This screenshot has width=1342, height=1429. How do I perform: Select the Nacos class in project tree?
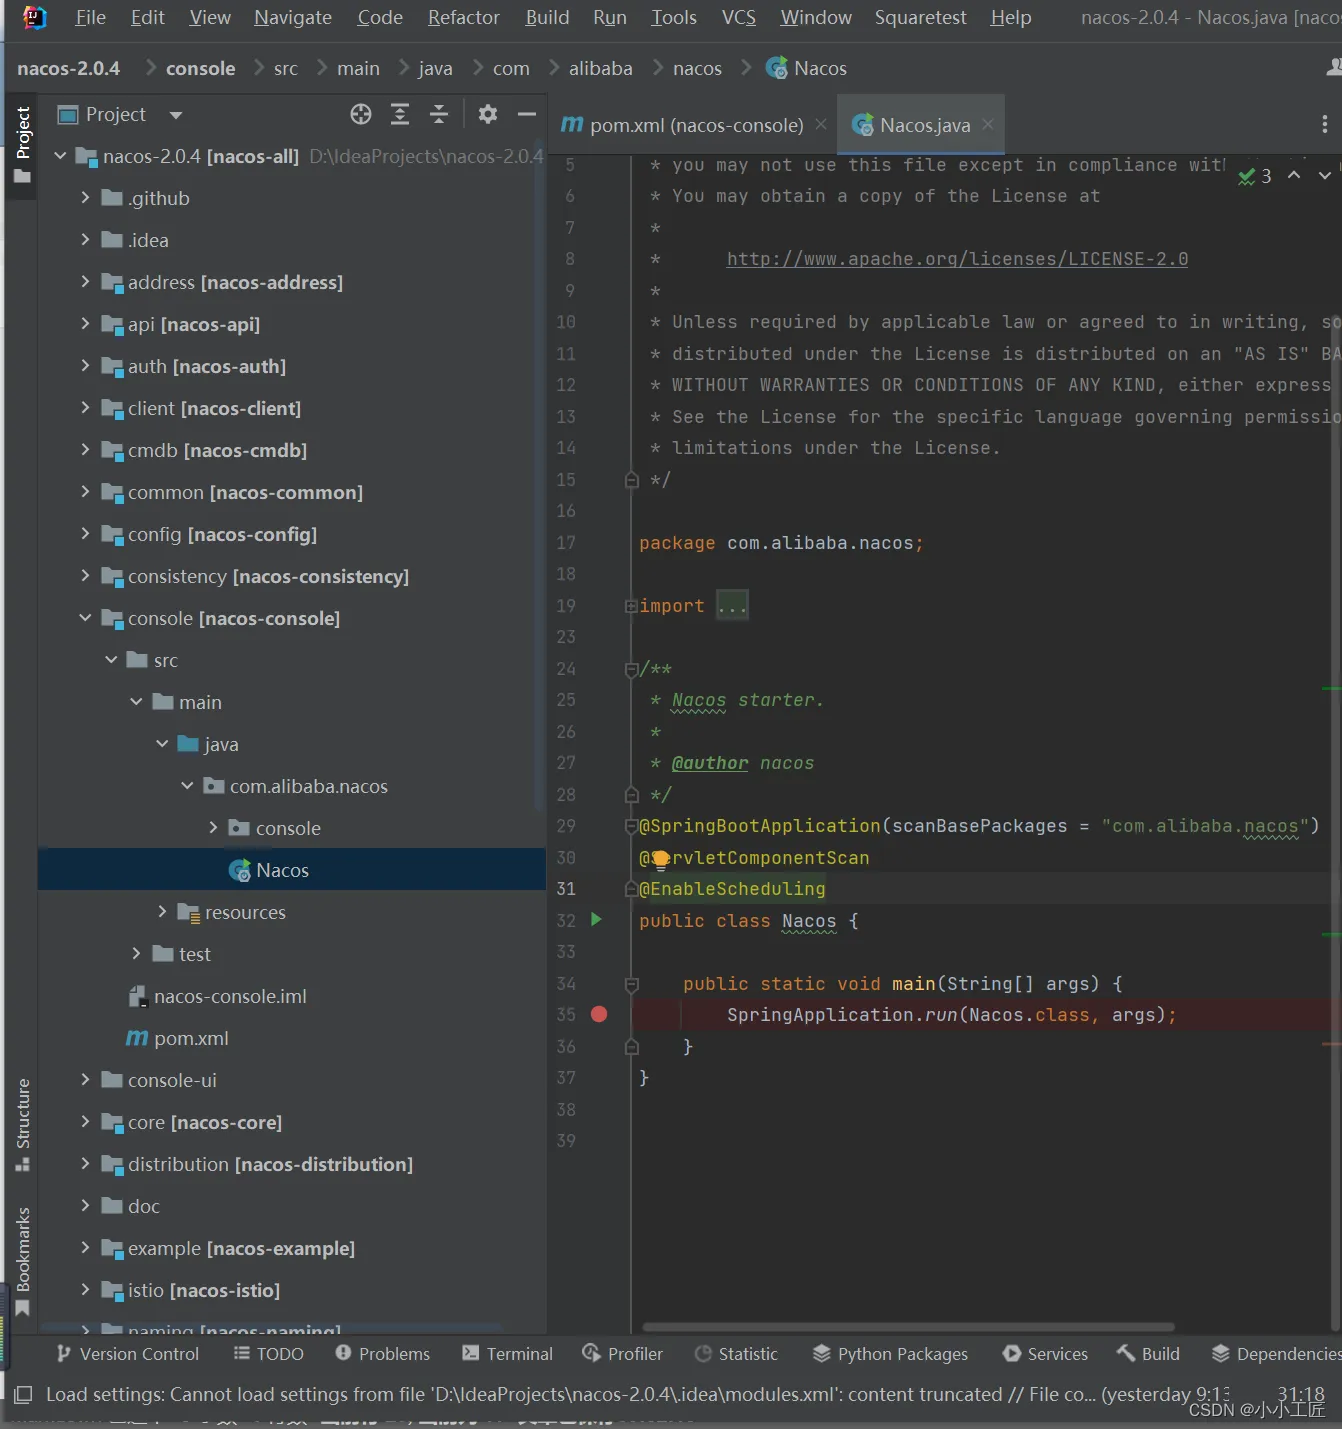coord(292,870)
